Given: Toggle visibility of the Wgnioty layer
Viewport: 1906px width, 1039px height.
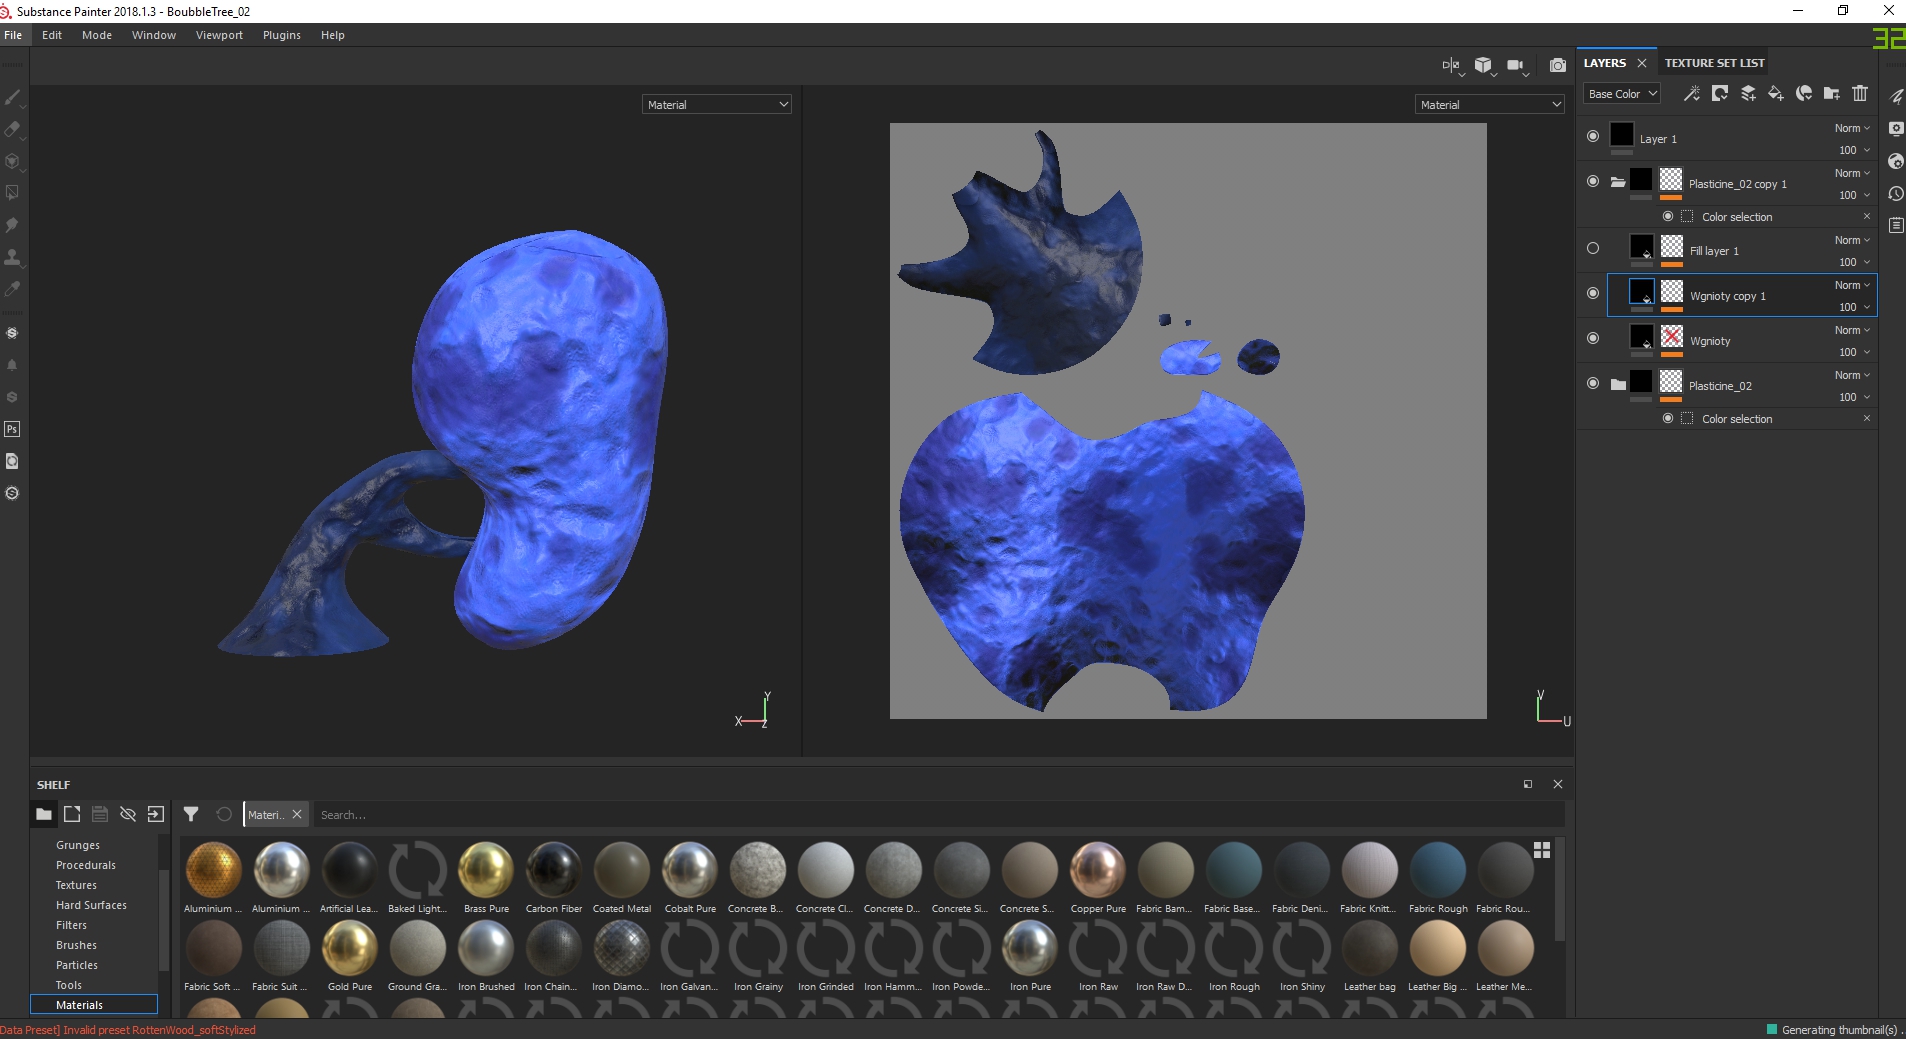Looking at the screenshot, I should click(x=1593, y=338).
